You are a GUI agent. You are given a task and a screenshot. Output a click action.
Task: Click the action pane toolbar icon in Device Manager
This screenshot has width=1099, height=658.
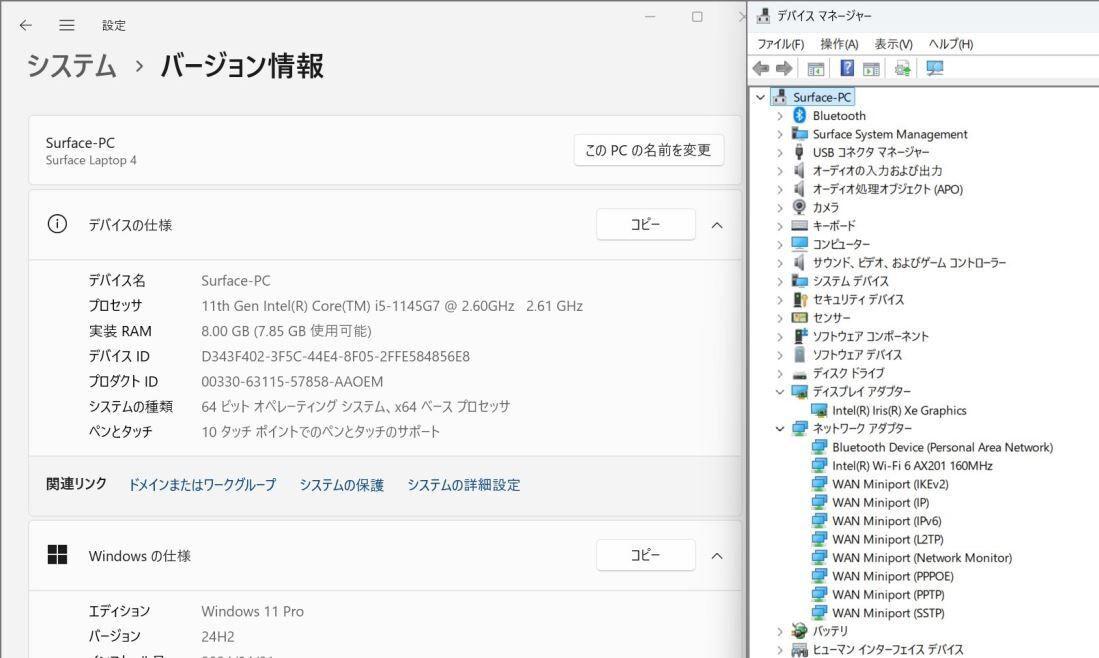tap(871, 69)
